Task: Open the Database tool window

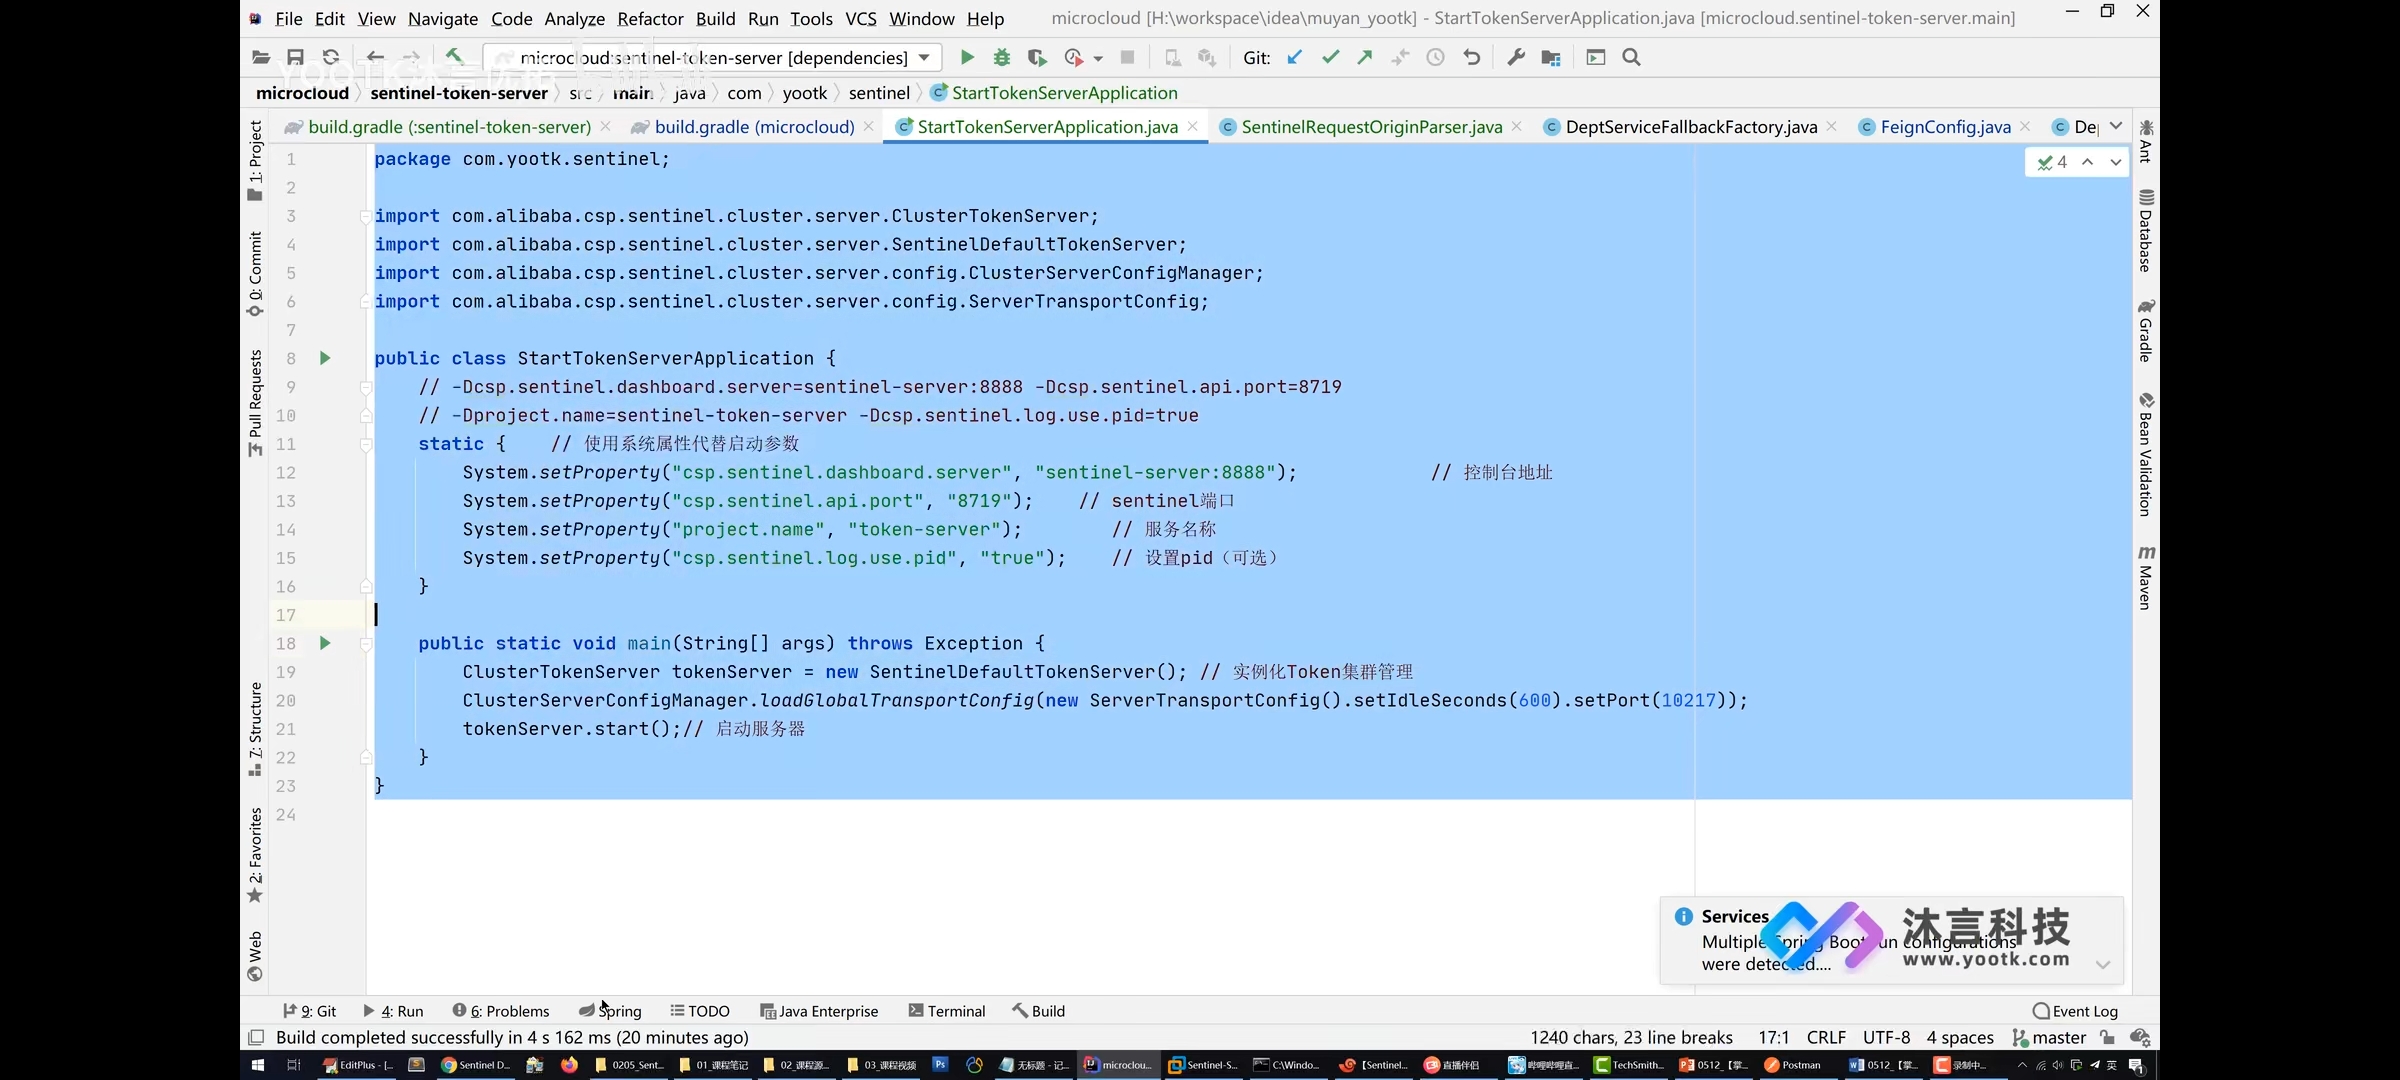Action: point(2146,231)
